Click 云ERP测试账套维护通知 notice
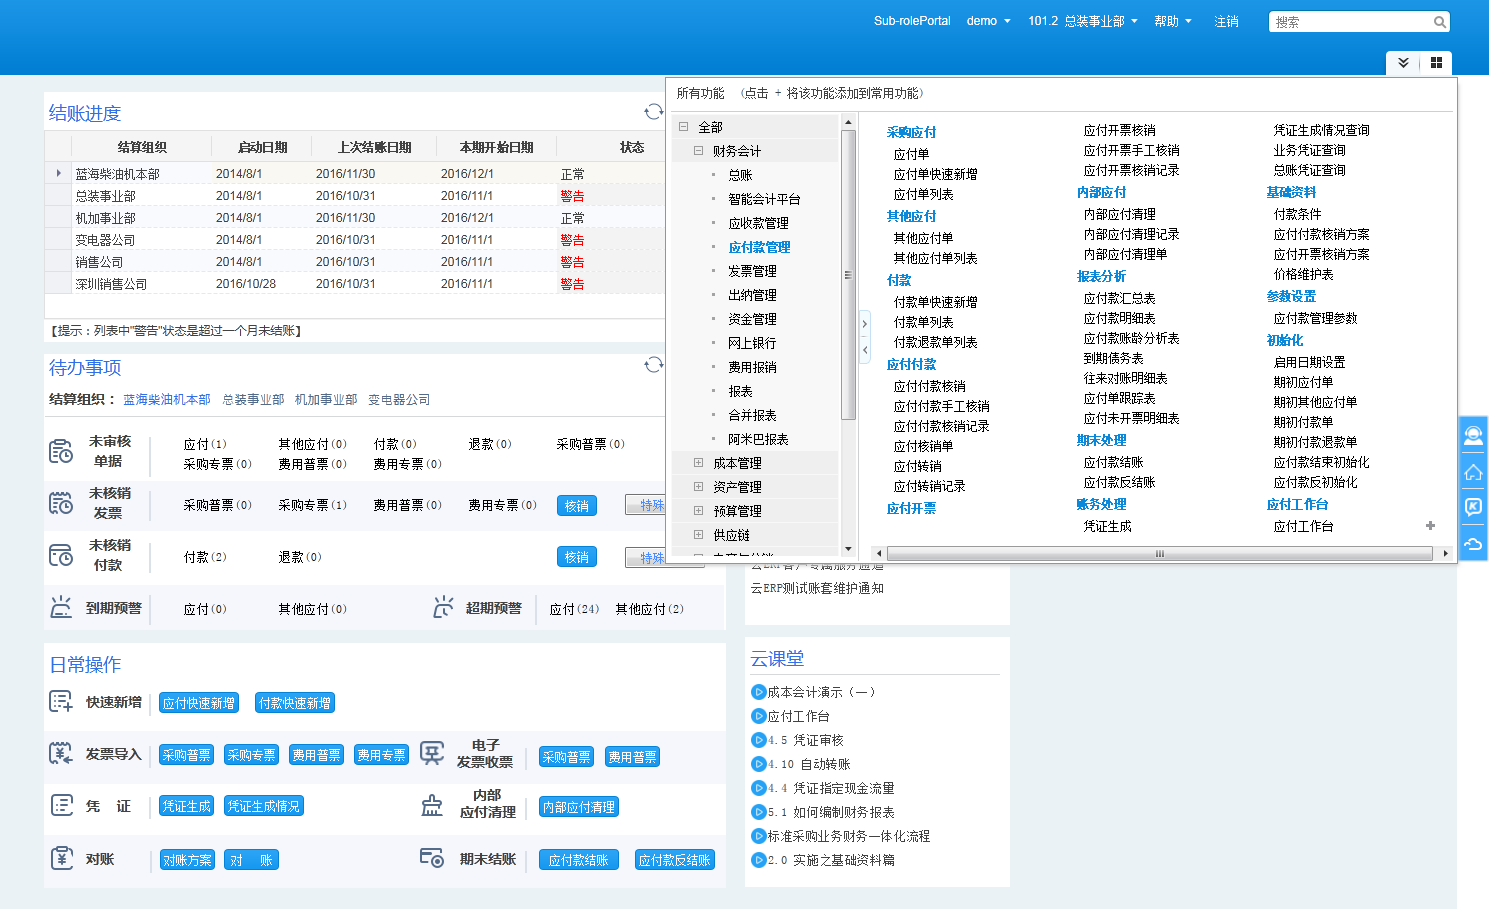This screenshot has width=1489, height=909. tap(817, 588)
